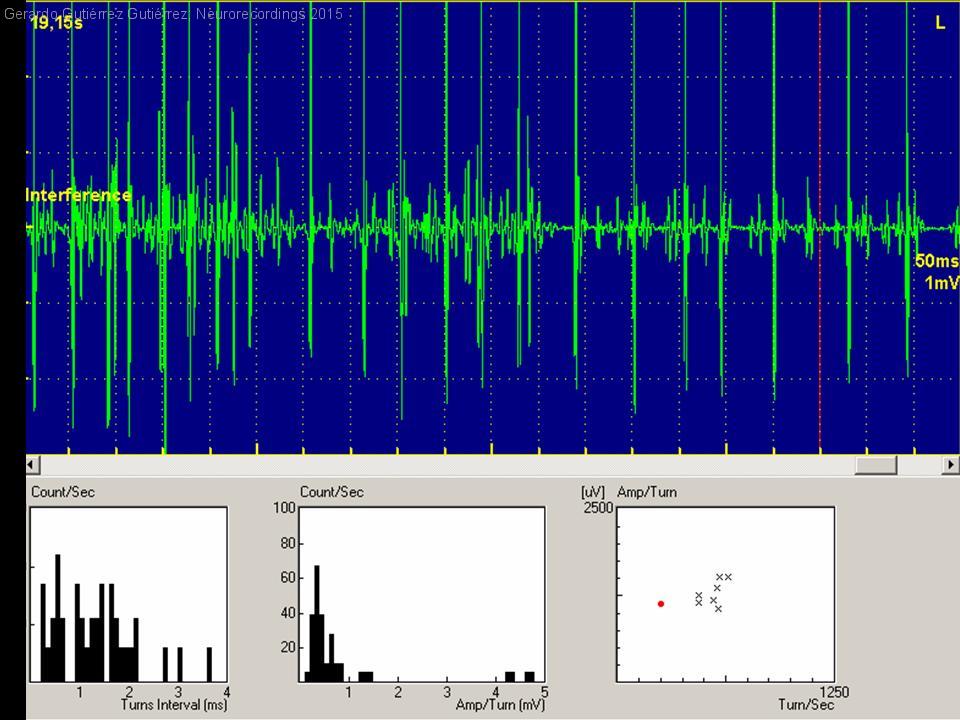Click the L channel label at top right
Screen dimensions: 960x720
pyautogui.click(x=940, y=23)
